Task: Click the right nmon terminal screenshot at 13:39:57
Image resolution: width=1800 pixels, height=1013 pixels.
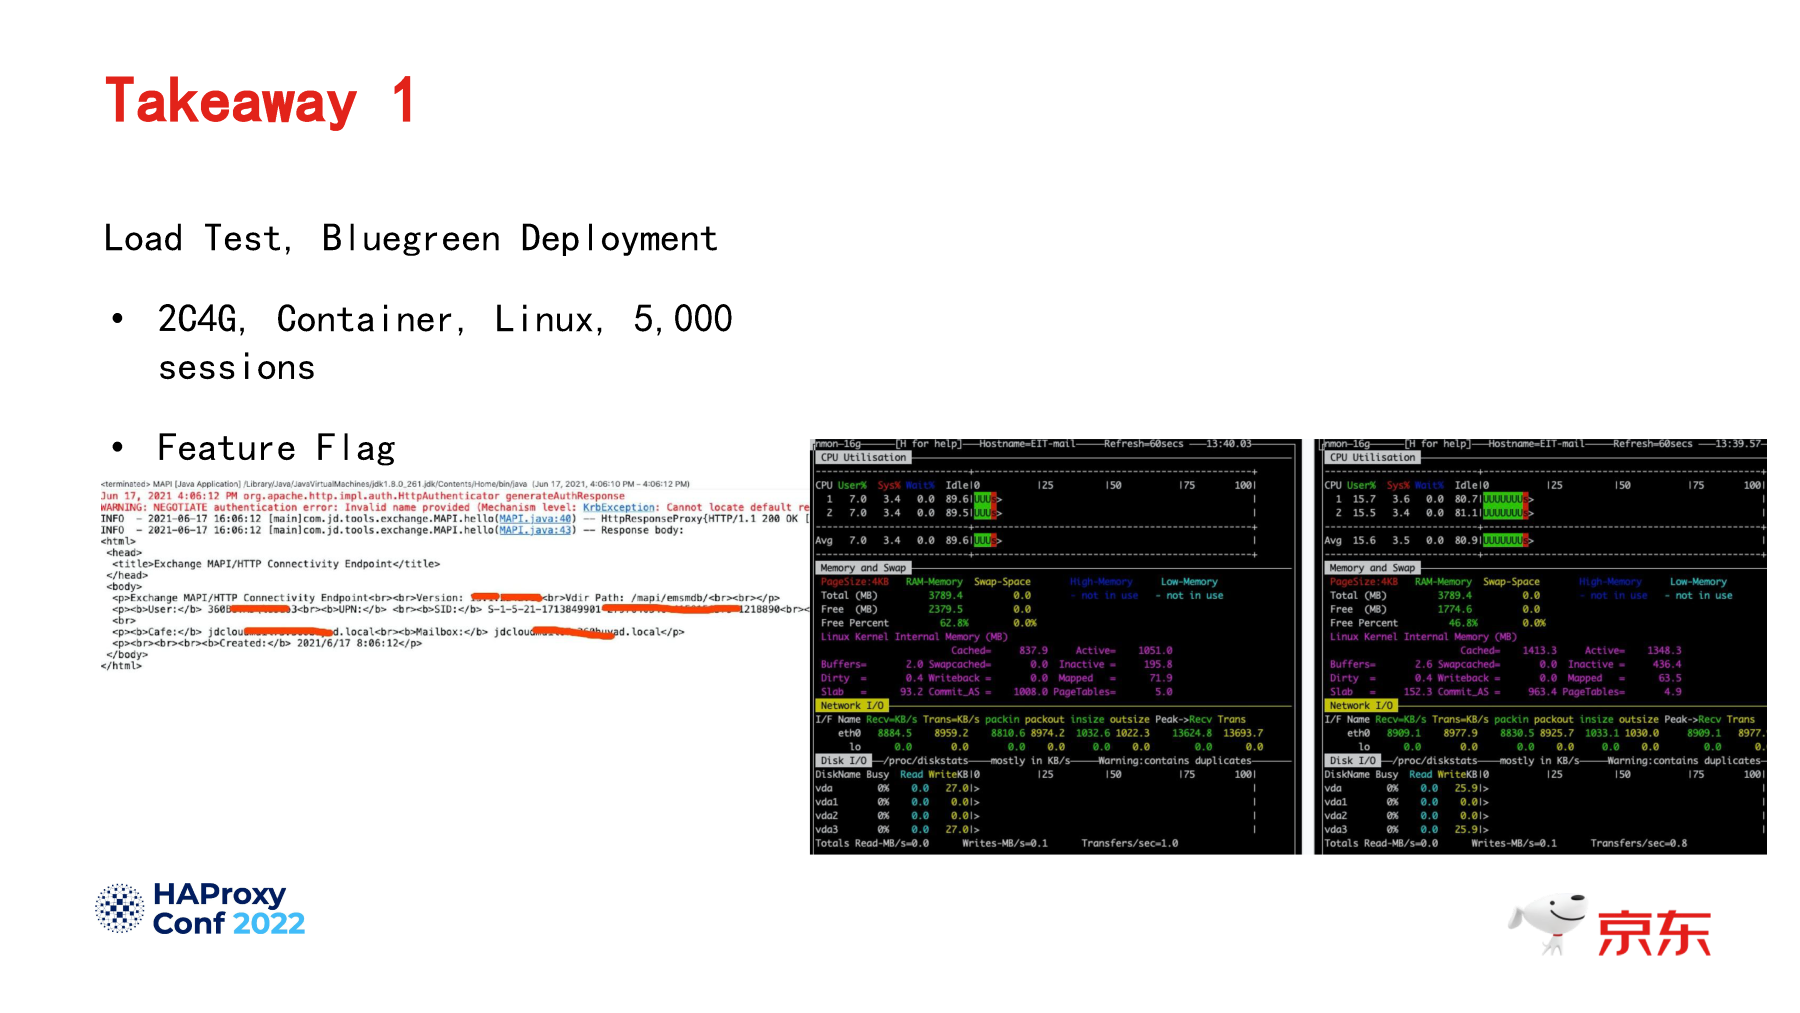Action: [x=1541, y=646]
